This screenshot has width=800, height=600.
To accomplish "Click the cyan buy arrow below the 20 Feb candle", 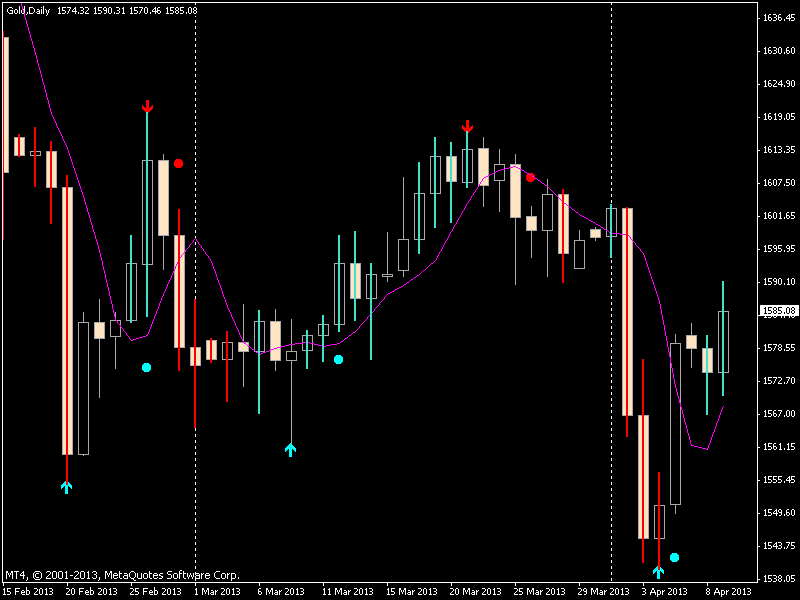I will (67, 487).
